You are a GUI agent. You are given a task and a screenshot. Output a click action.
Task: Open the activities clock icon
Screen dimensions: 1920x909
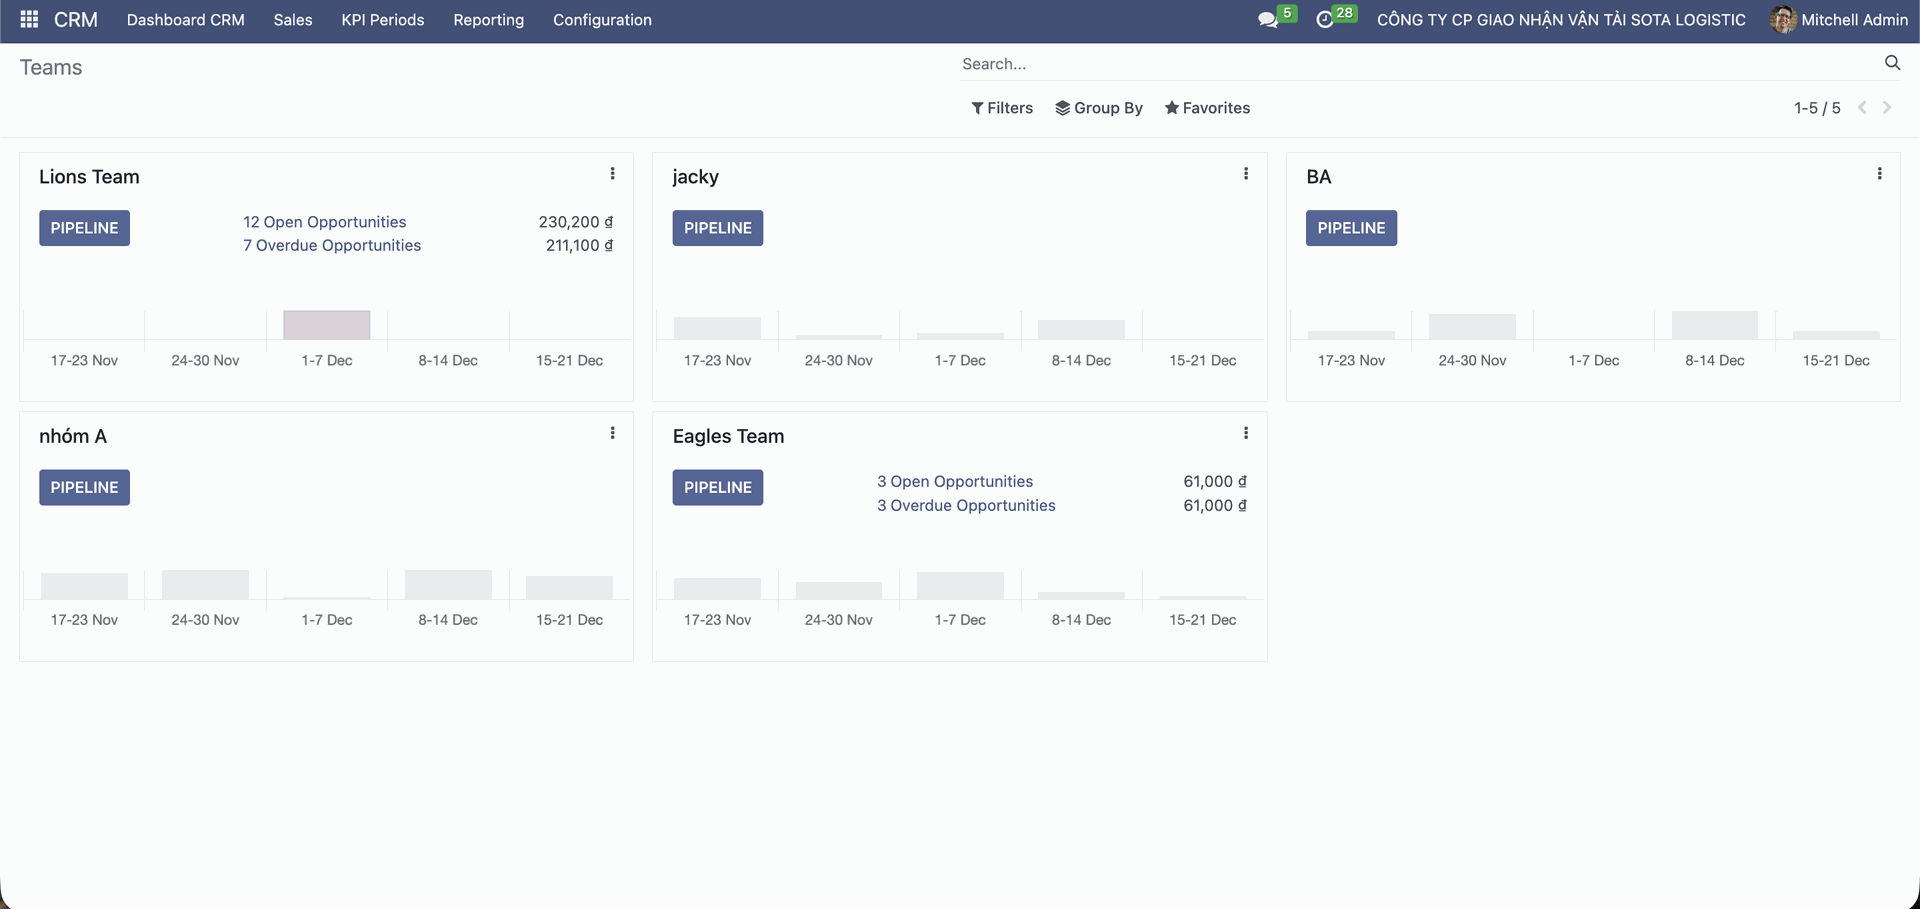(x=1325, y=20)
